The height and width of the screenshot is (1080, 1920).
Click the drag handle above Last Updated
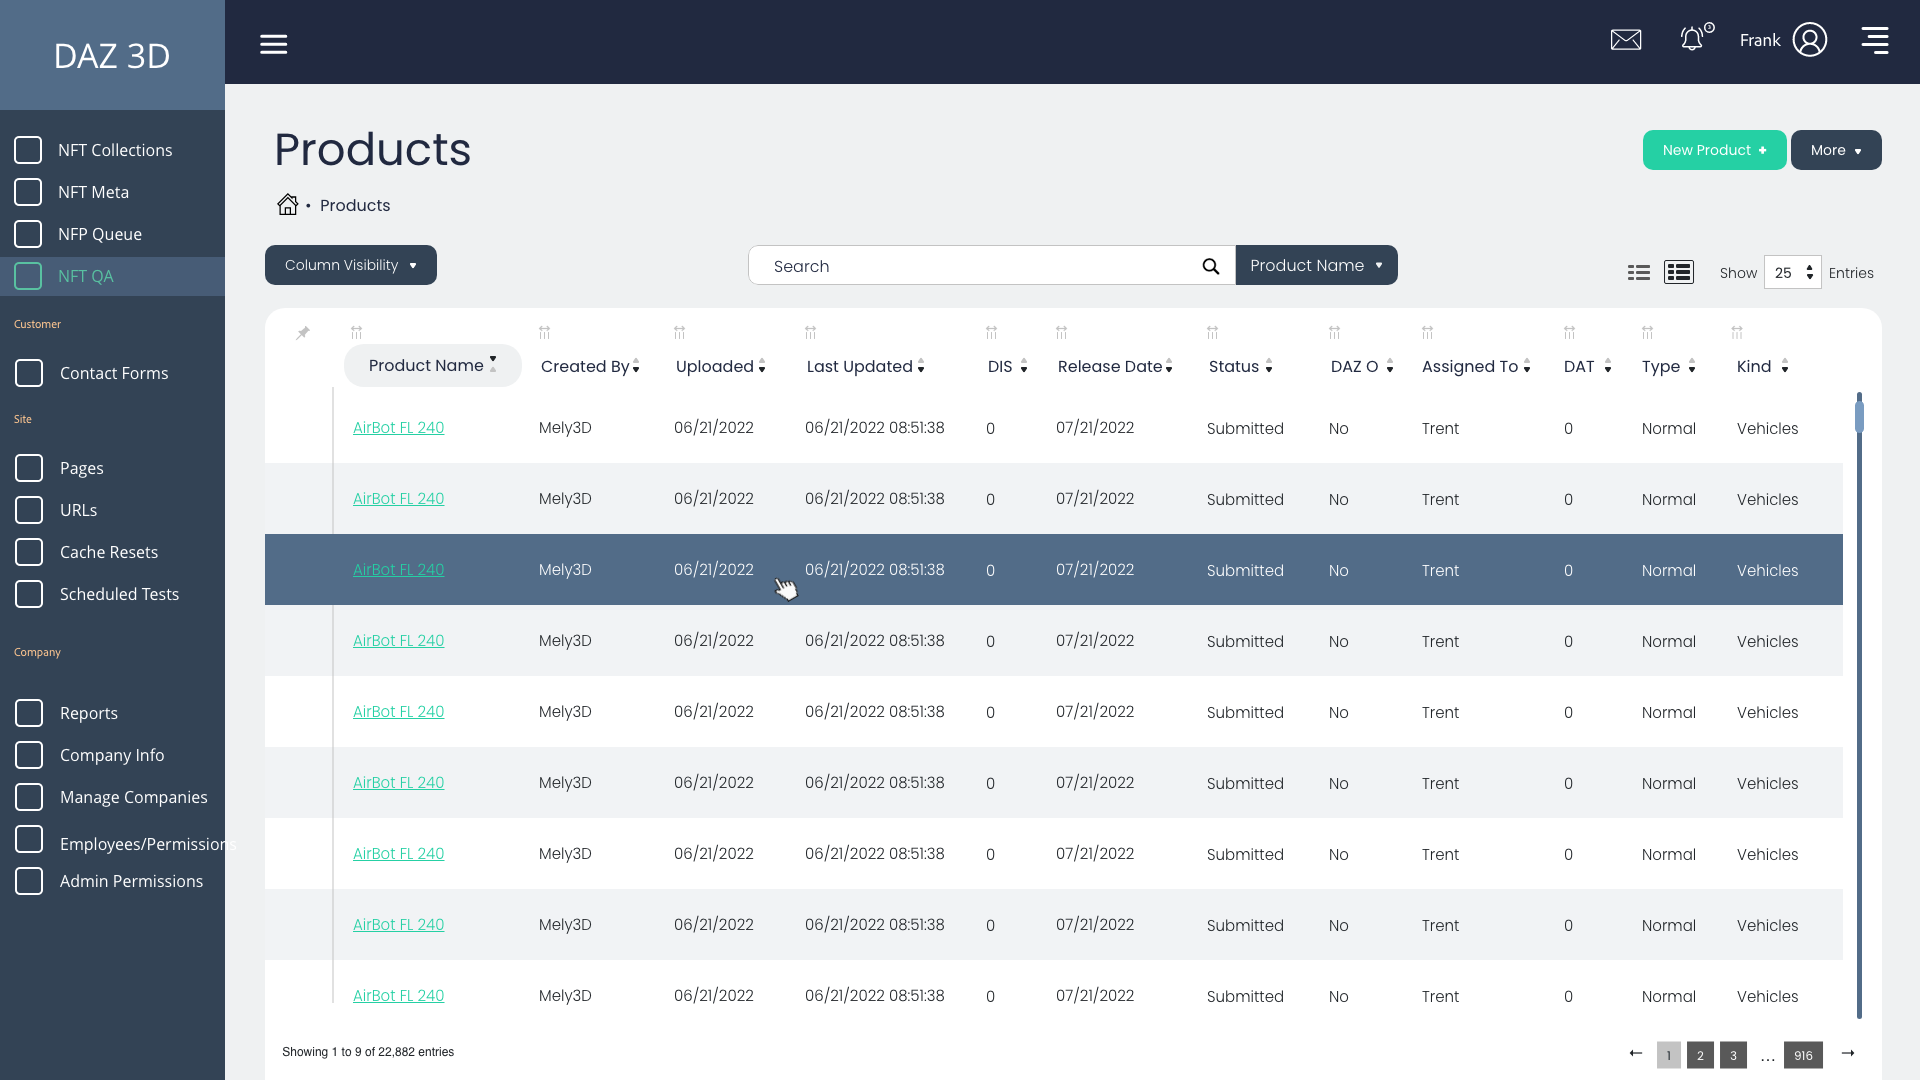pyautogui.click(x=810, y=332)
